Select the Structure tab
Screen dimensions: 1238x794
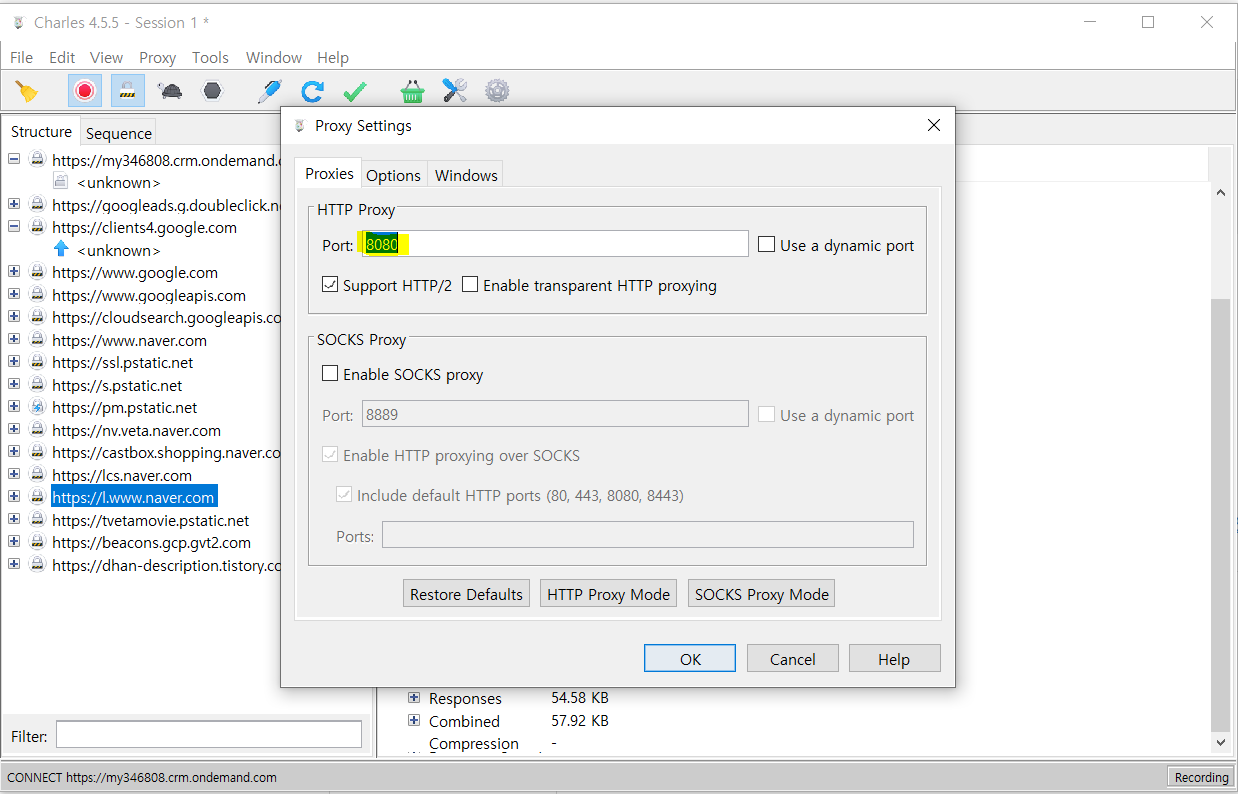click(41, 132)
